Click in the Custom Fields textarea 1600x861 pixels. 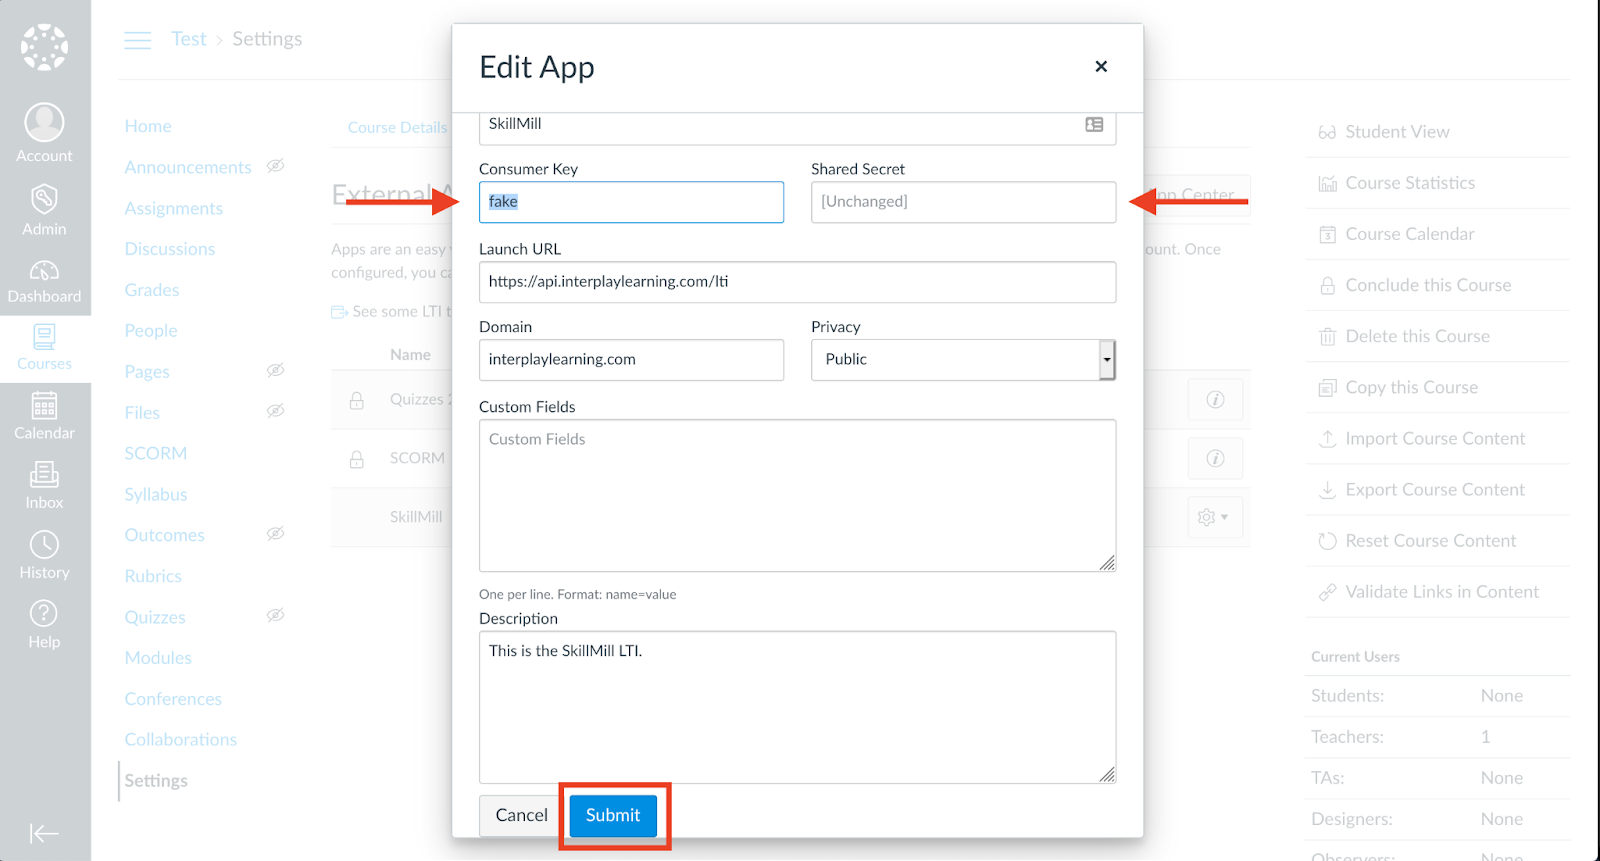[797, 496]
